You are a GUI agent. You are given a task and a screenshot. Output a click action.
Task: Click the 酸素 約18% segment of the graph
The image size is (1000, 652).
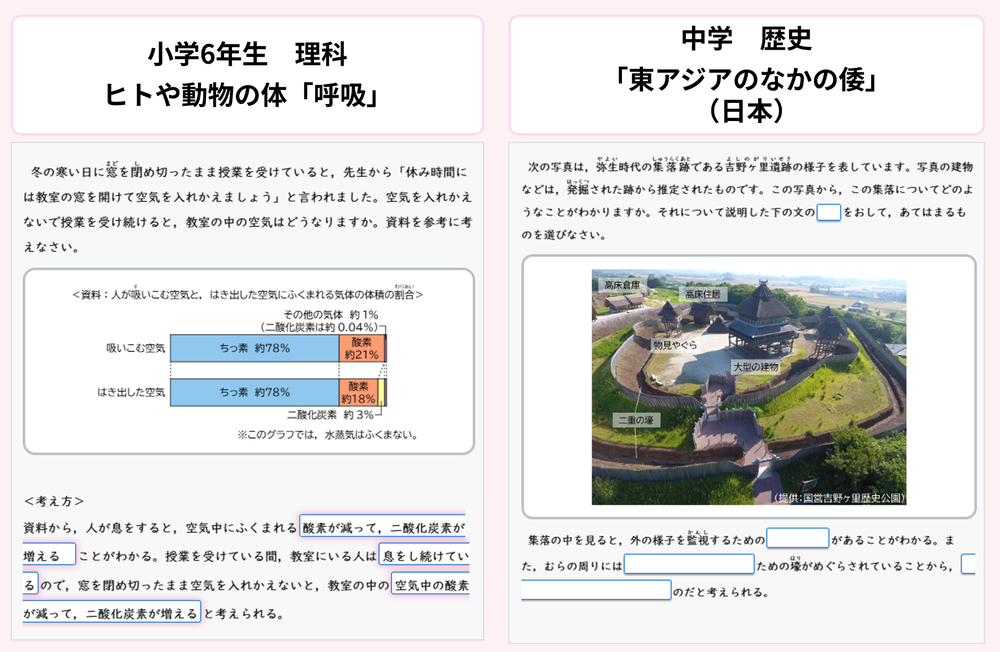[x=358, y=392]
